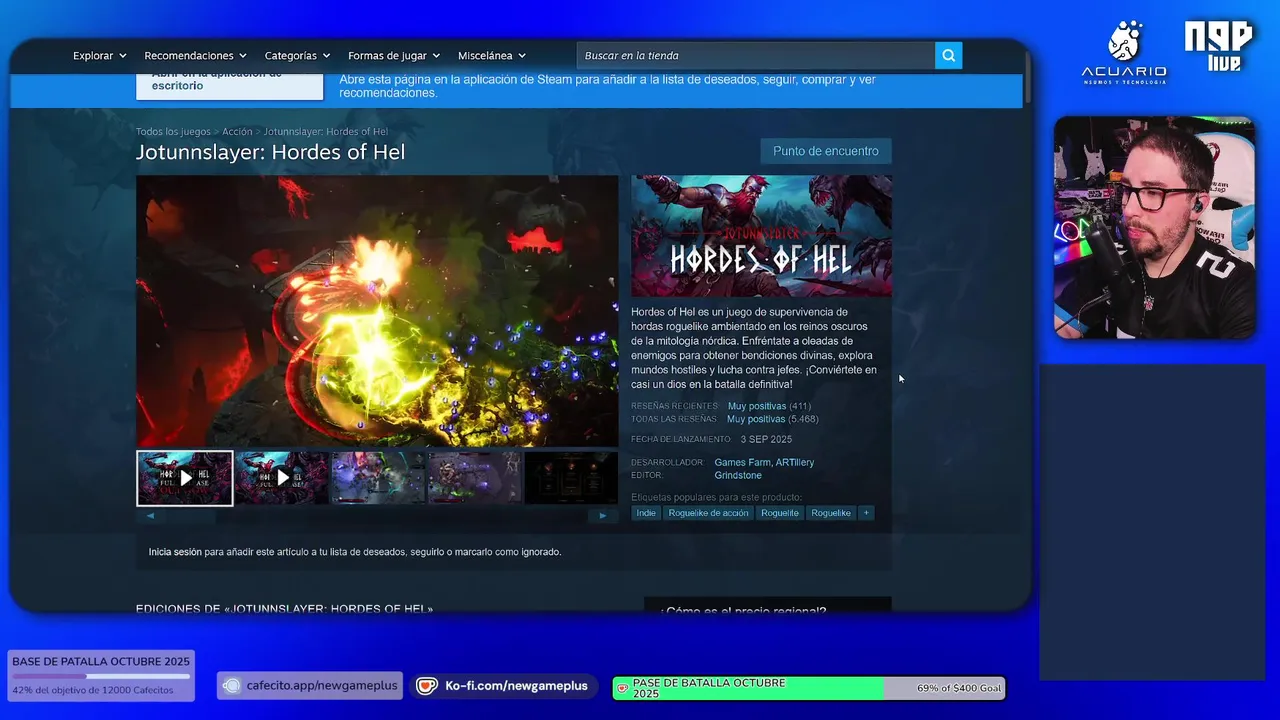Click the release date 3 SEP 2025
This screenshot has height=720, width=1280.
point(766,439)
